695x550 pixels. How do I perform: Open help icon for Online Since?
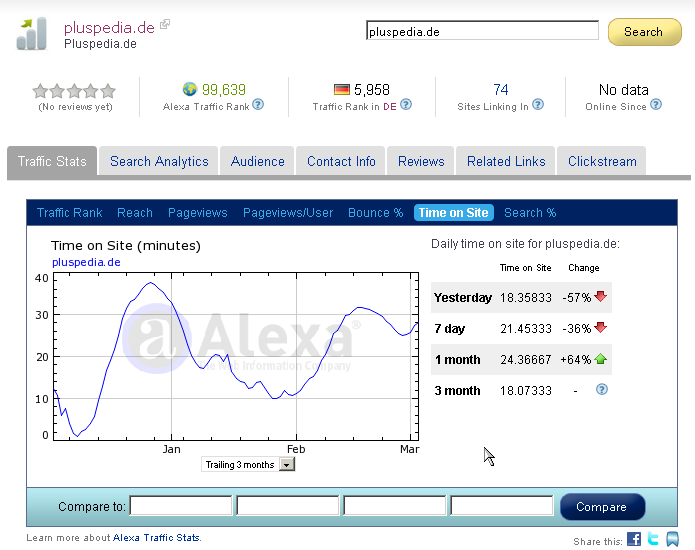(656, 105)
